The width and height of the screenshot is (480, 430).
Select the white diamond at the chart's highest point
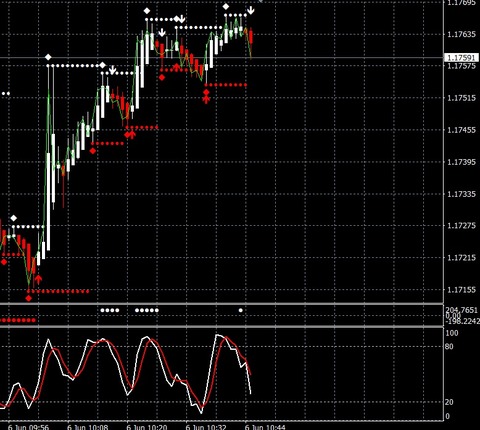[226, 6]
